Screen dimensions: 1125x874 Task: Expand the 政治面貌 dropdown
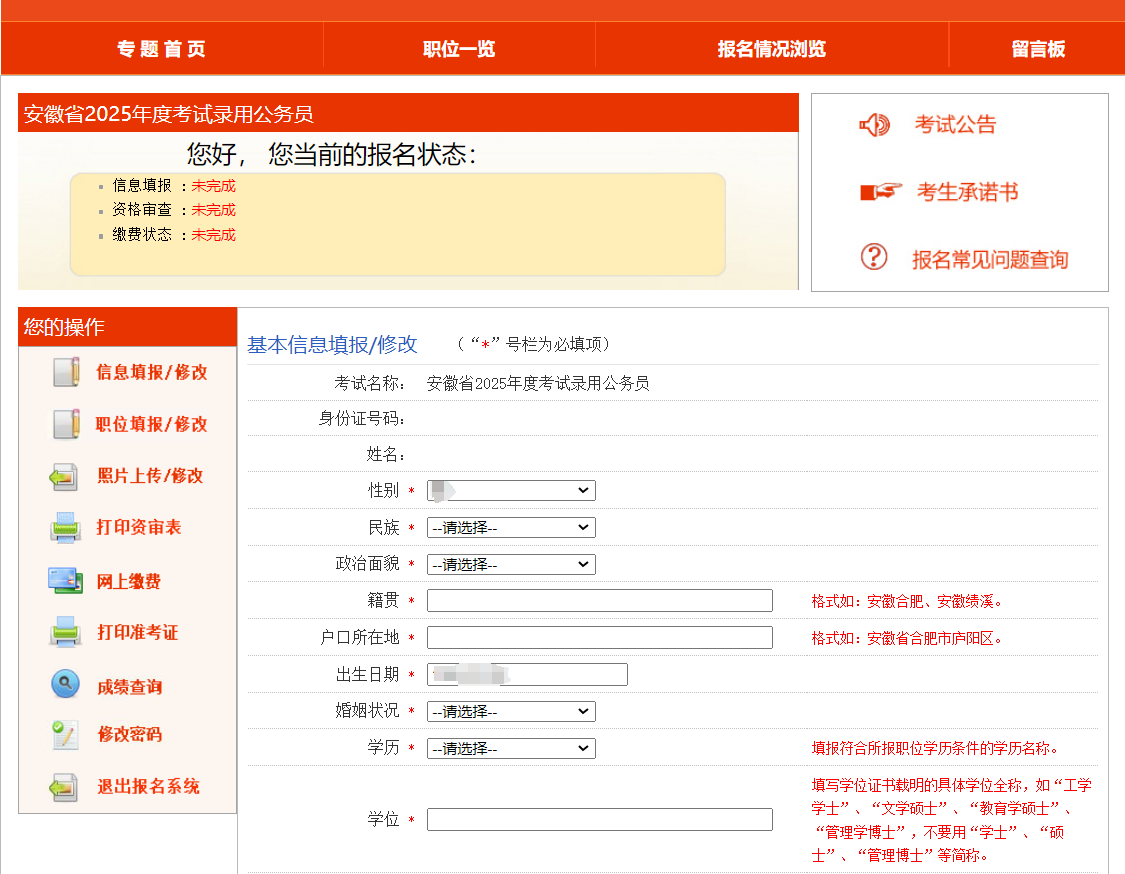pyautogui.click(x=511, y=565)
